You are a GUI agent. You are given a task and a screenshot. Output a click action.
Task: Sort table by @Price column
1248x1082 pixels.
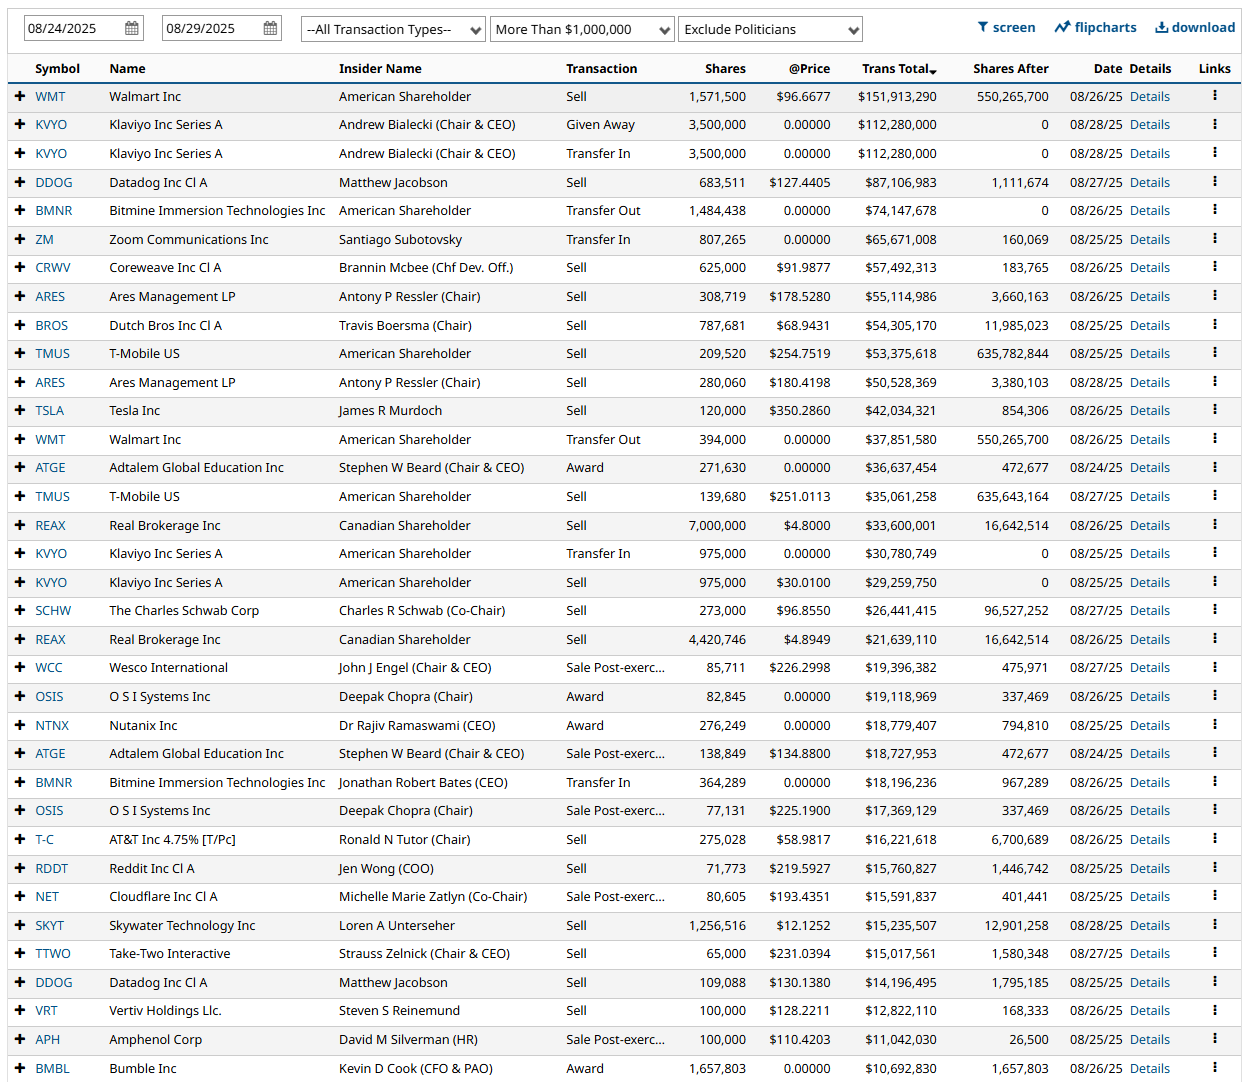809,69
